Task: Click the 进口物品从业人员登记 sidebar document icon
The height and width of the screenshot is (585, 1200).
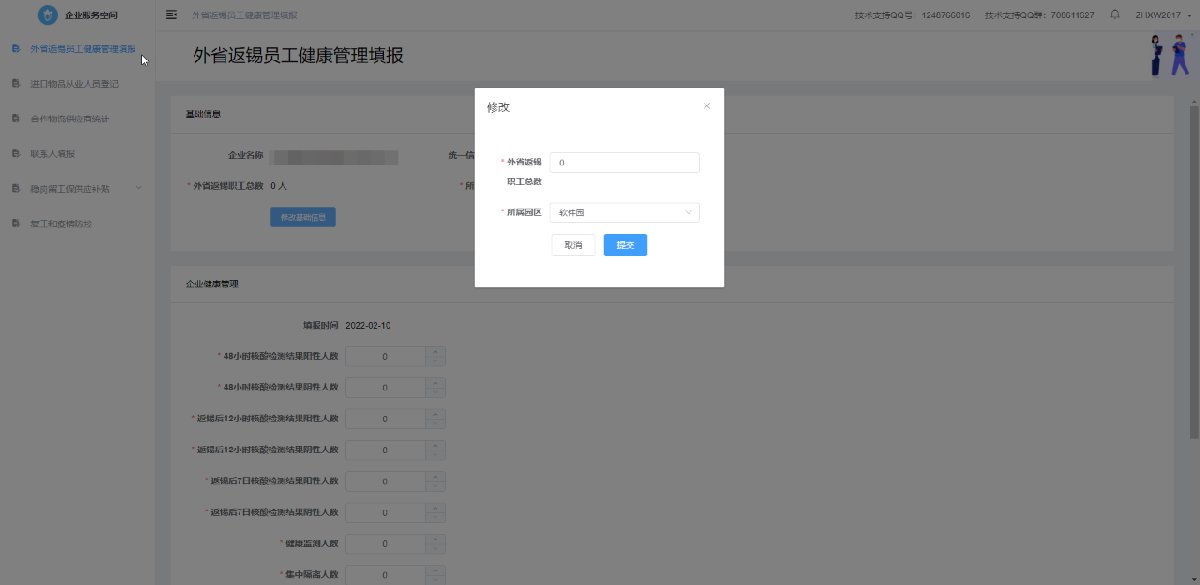Action: (15, 84)
